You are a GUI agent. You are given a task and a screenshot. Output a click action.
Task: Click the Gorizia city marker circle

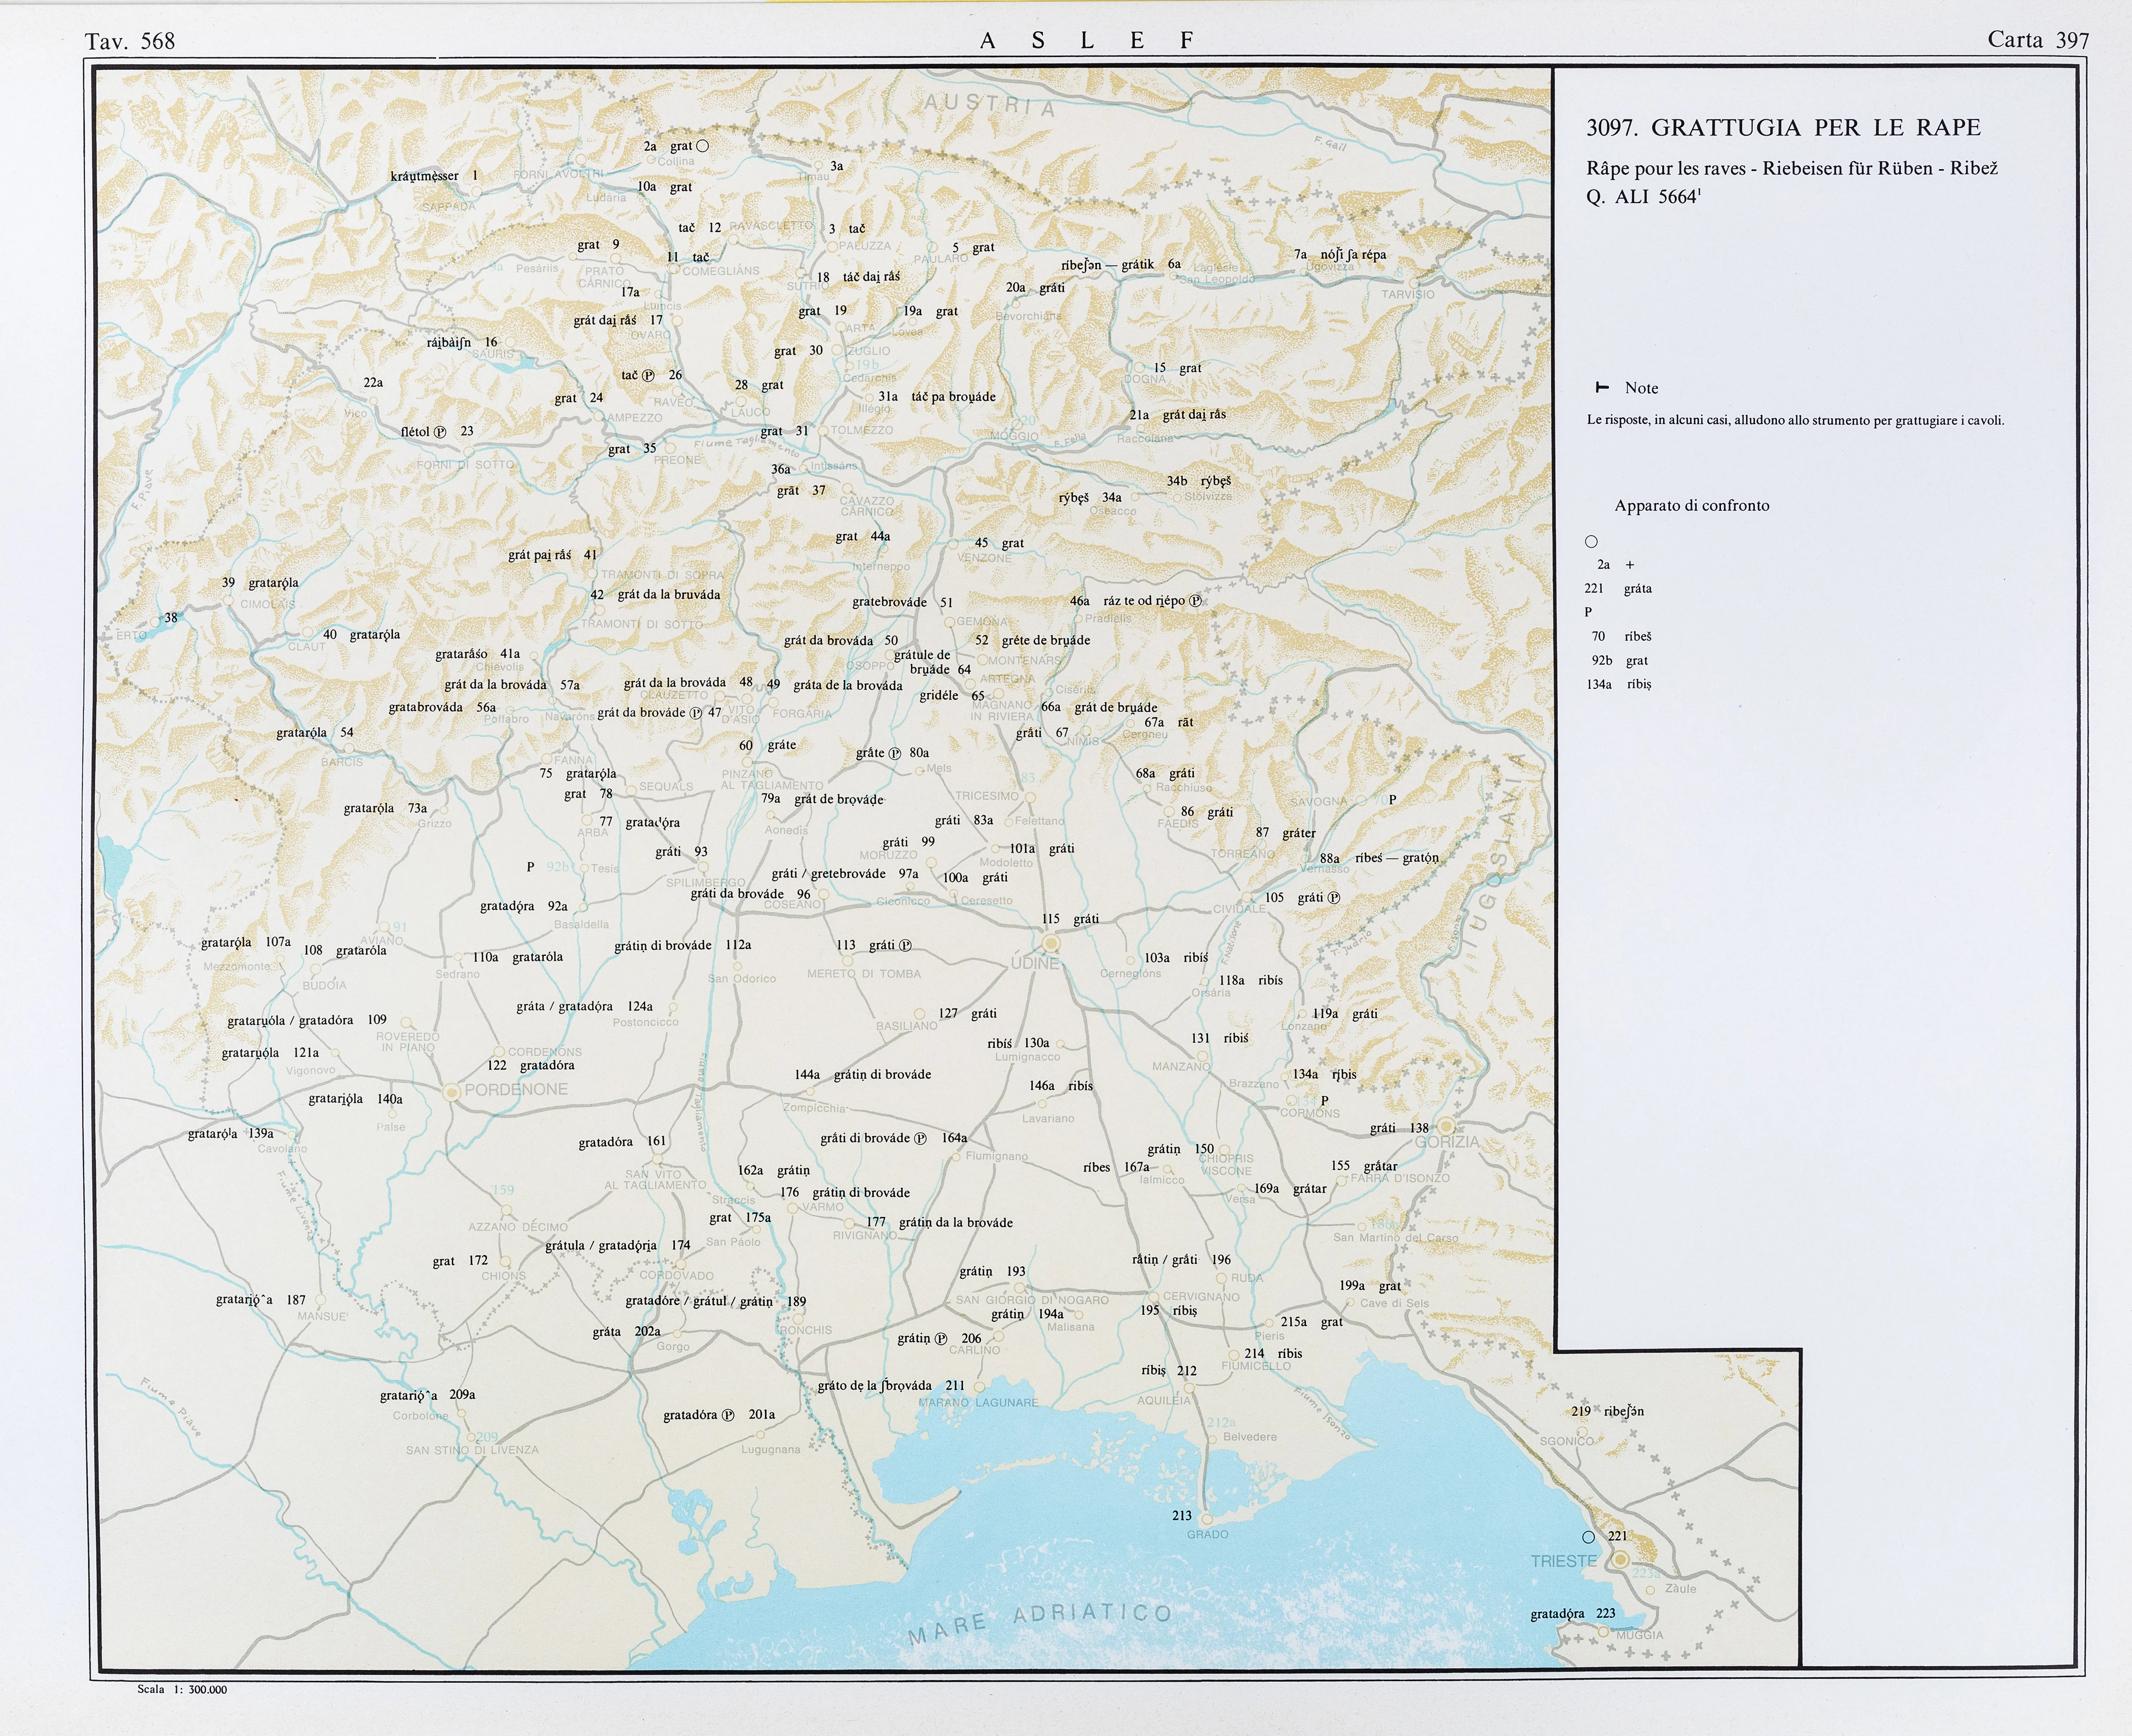pos(1445,1127)
